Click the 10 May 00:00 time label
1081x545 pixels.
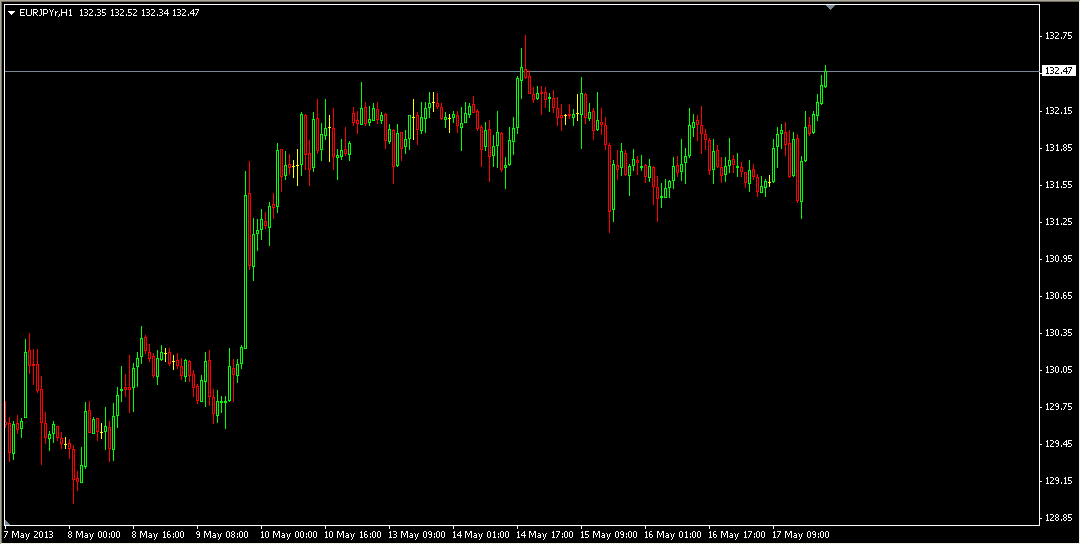click(290, 535)
